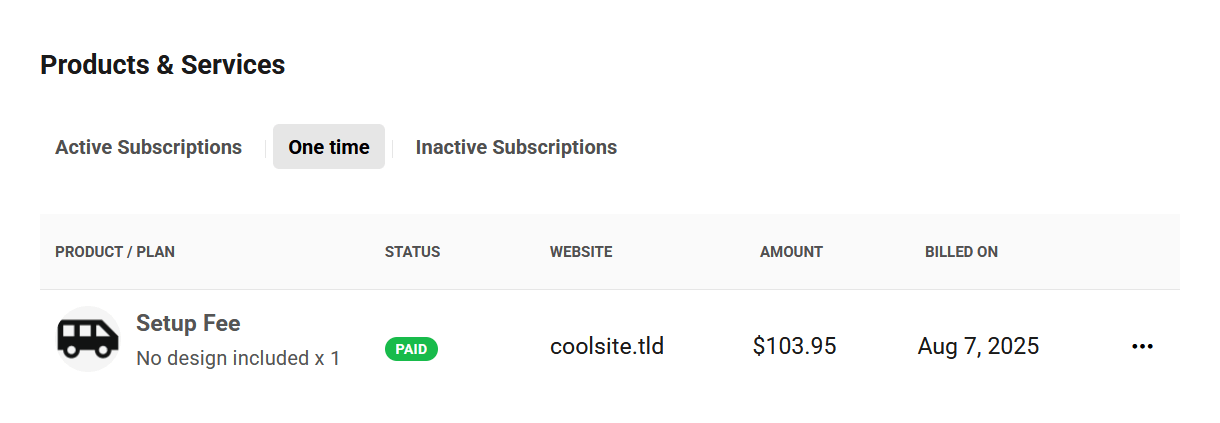Open the three-dot options menu for Setup Fee
Viewport: 1220px width, 423px height.
tap(1142, 347)
